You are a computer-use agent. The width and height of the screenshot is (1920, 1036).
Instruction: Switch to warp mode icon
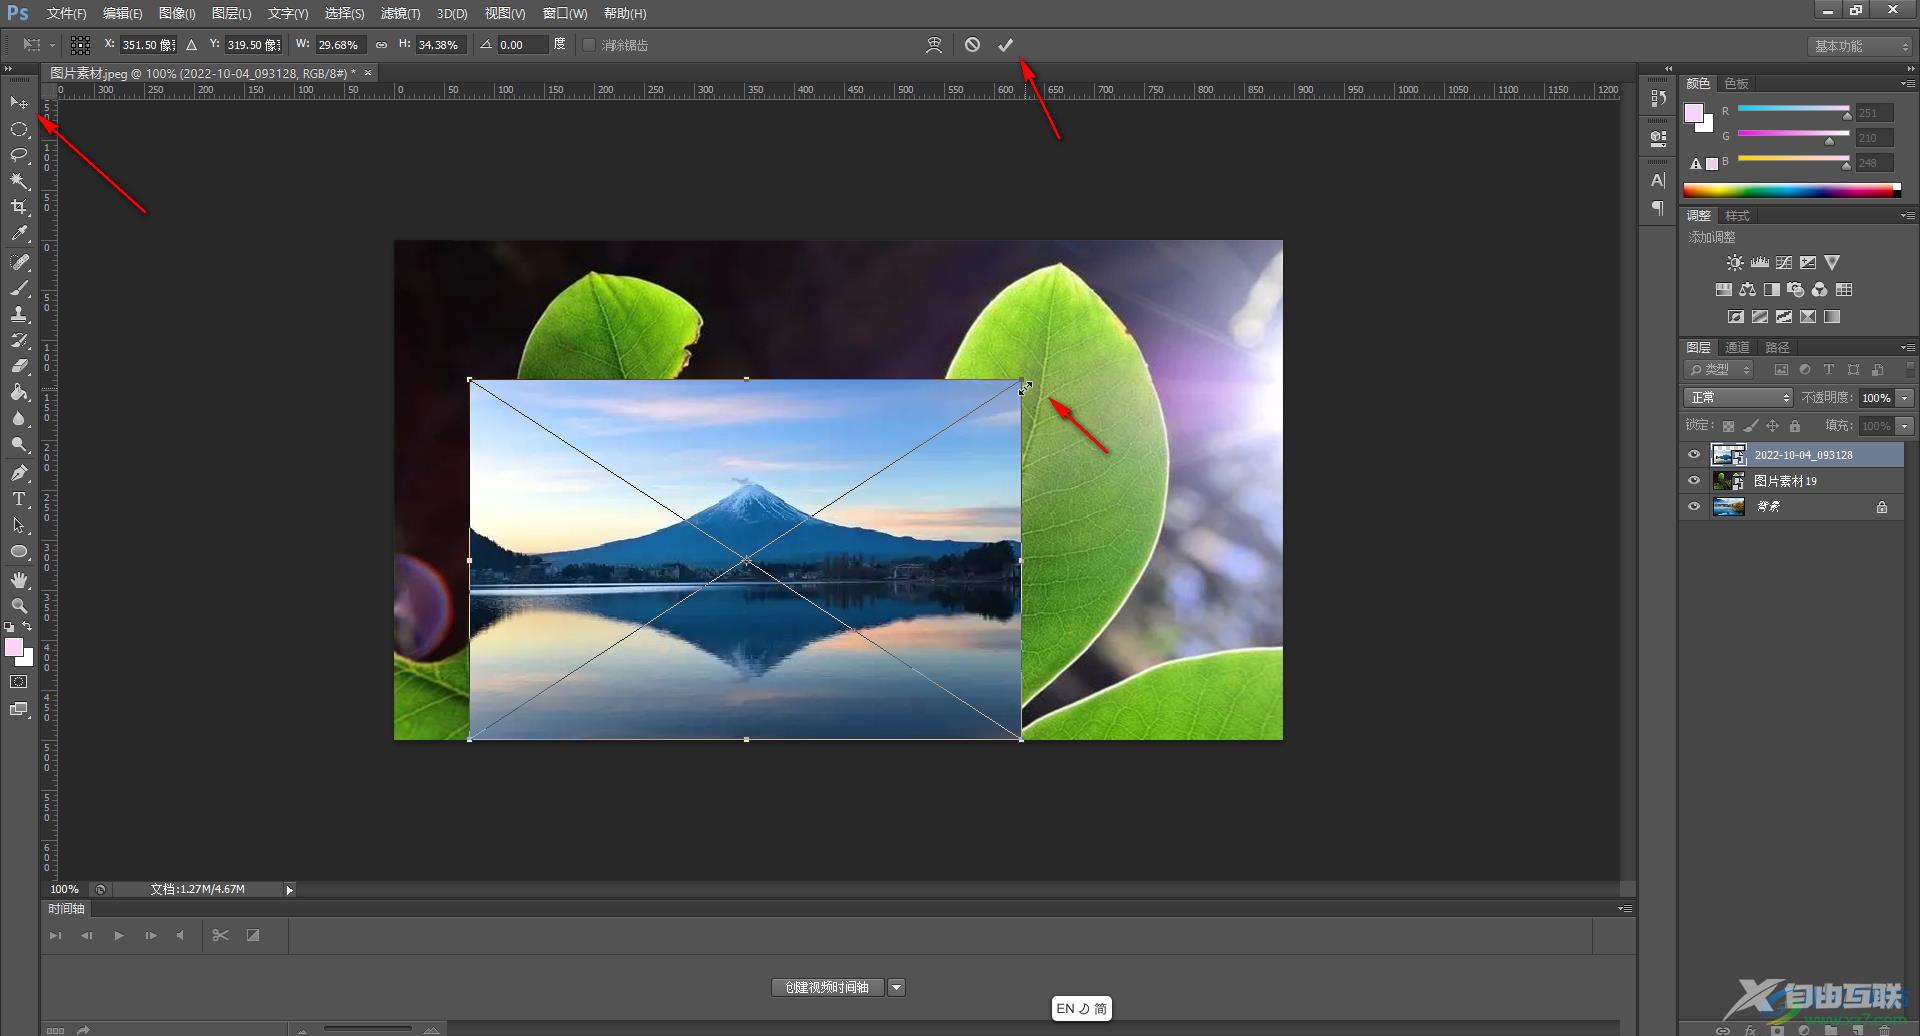pos(934,45)
